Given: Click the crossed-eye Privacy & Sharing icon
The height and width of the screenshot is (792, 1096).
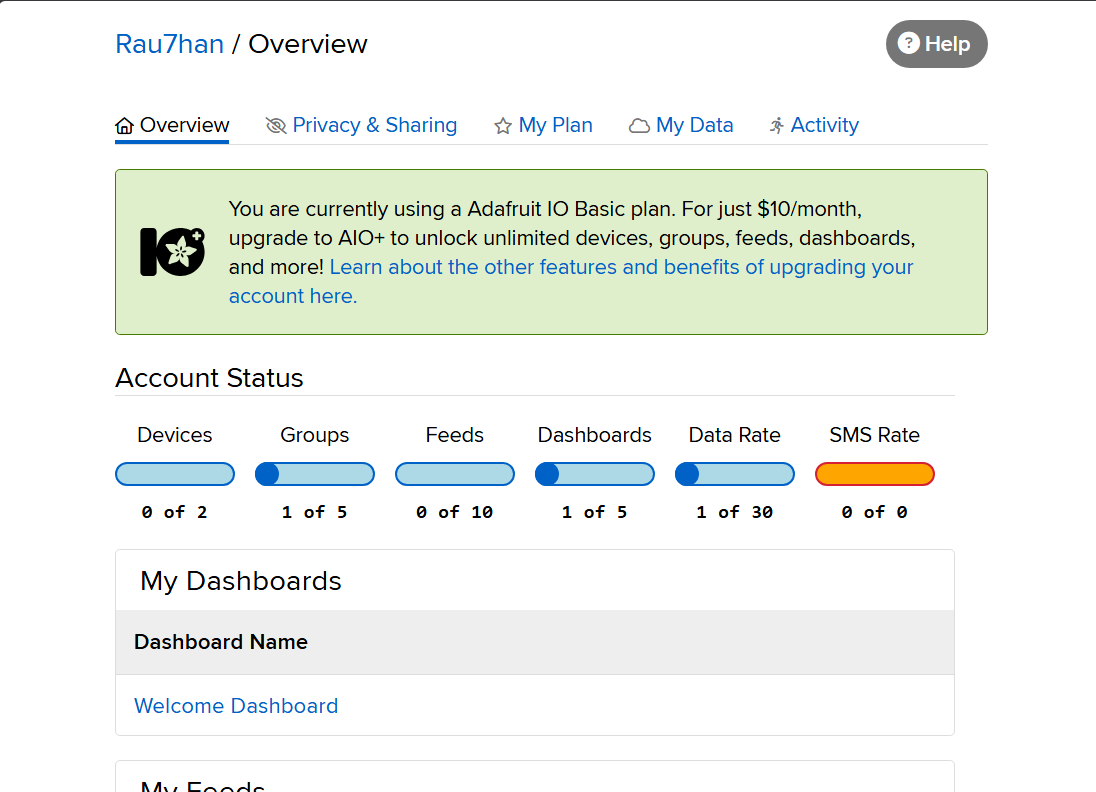Looking at the screenshot, I should [x=276, y=126].
